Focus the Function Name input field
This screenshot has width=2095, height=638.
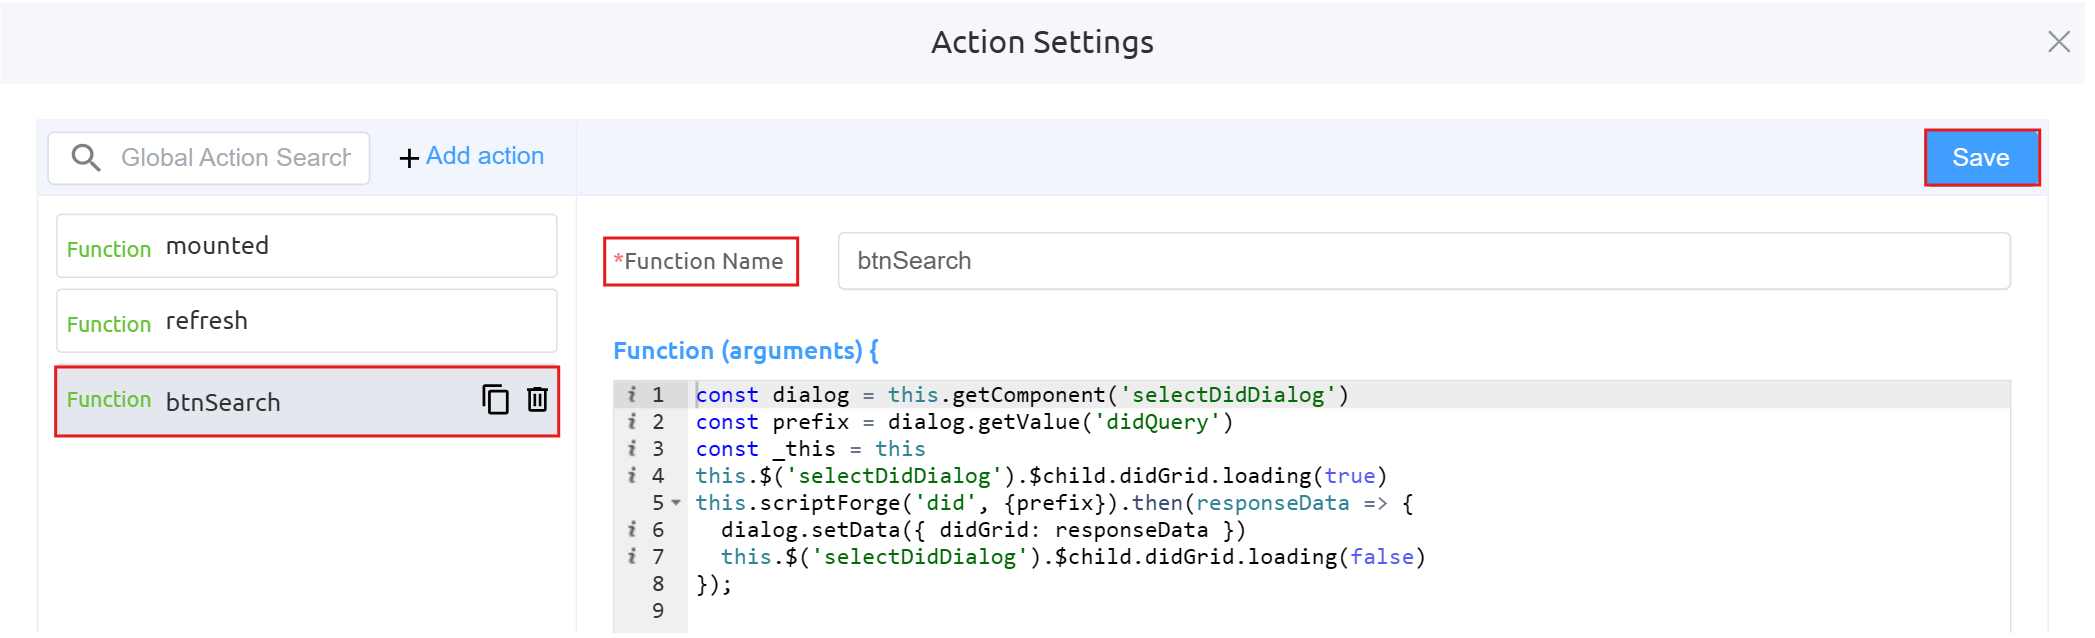point(1423,261)
